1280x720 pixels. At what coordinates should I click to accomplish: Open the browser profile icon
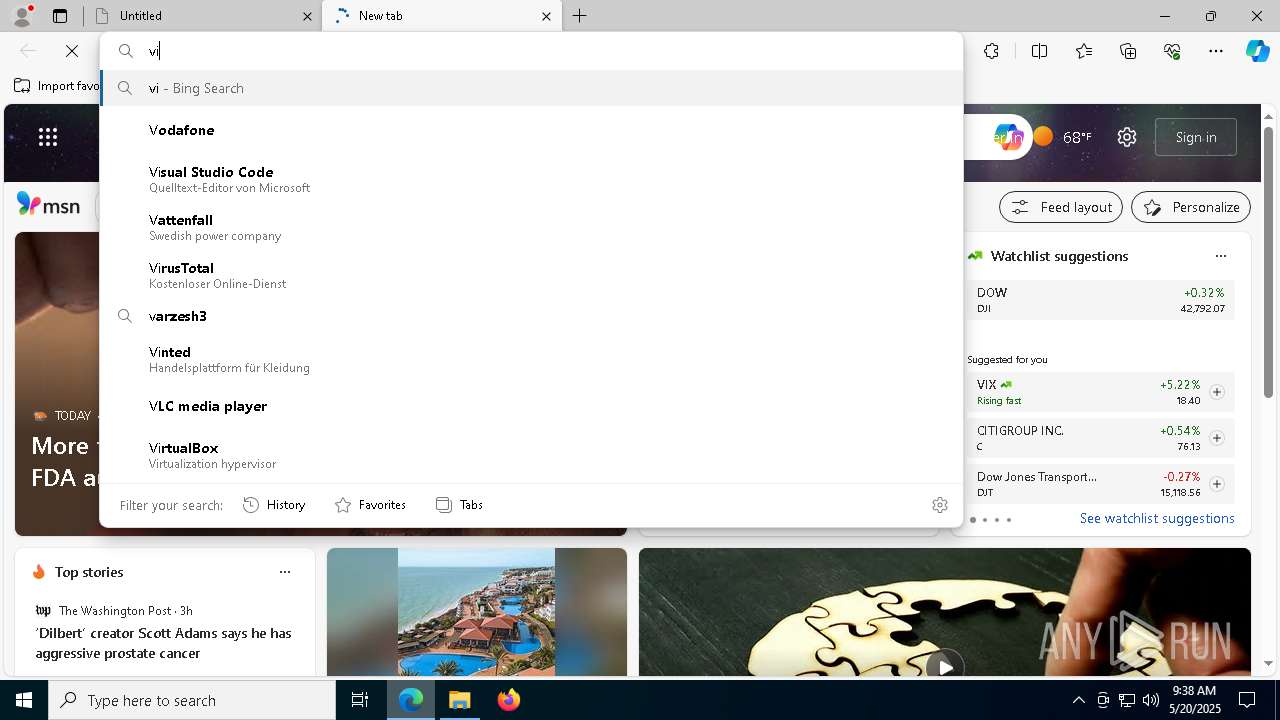pos(21,16)
